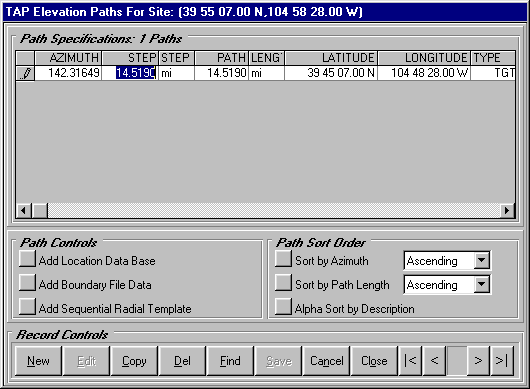Open the Sort by Azimuth order dropdown
The height and width of the screenshot is (389, 530).
(481, 261)
